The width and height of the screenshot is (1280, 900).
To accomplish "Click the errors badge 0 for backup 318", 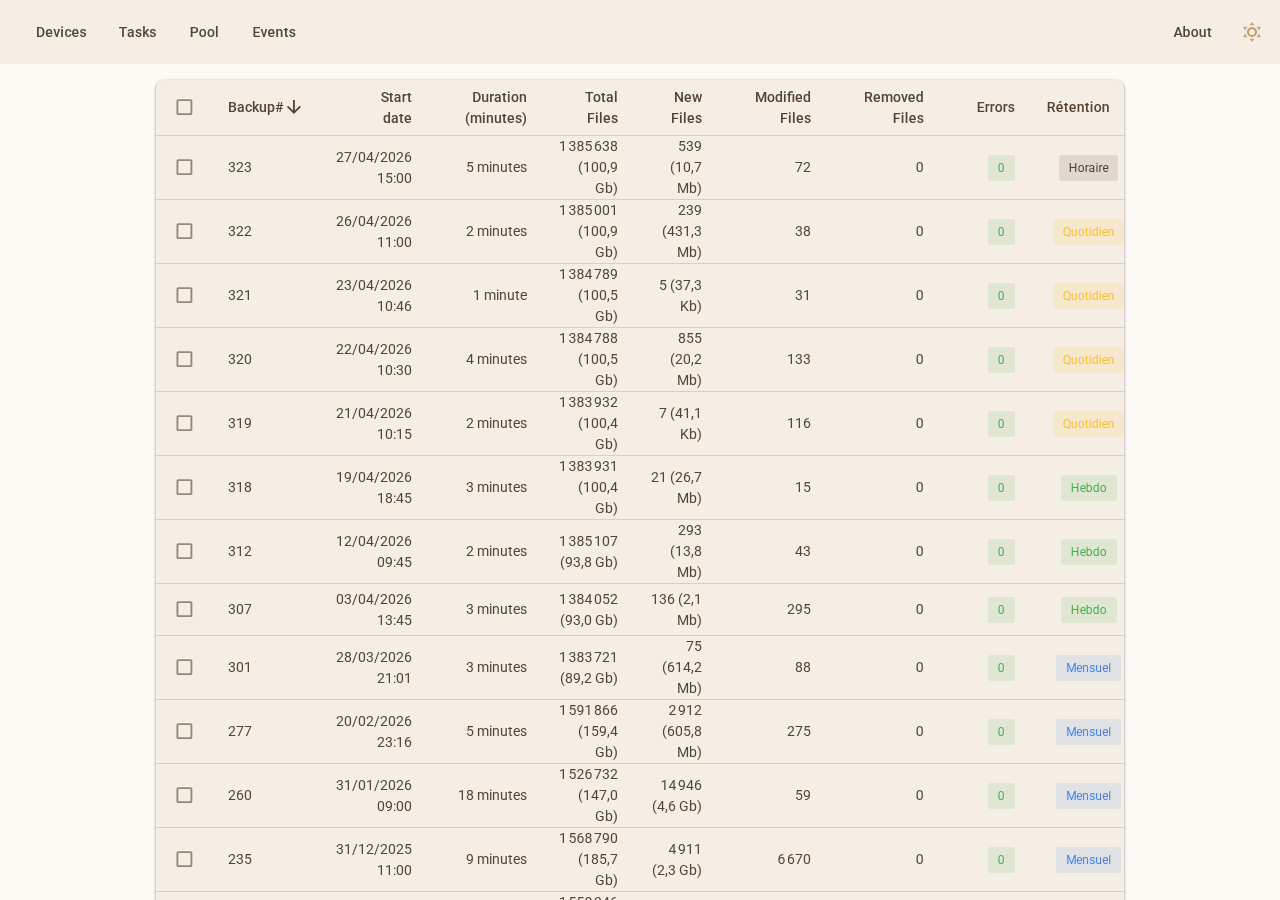I will click(x=1001, y=488).
